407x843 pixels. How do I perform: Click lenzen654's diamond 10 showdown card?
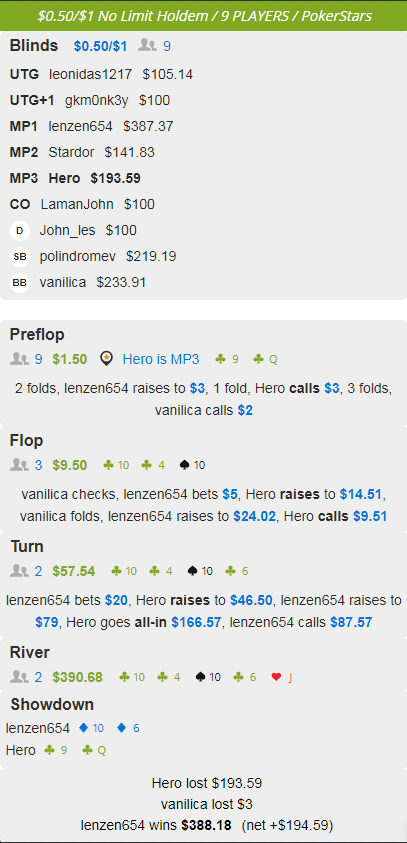(x=91, y=728)
